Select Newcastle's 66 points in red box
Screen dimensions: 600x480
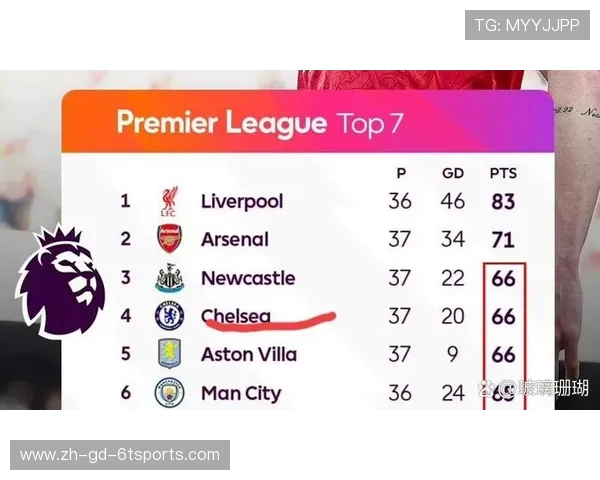[503, 278]
